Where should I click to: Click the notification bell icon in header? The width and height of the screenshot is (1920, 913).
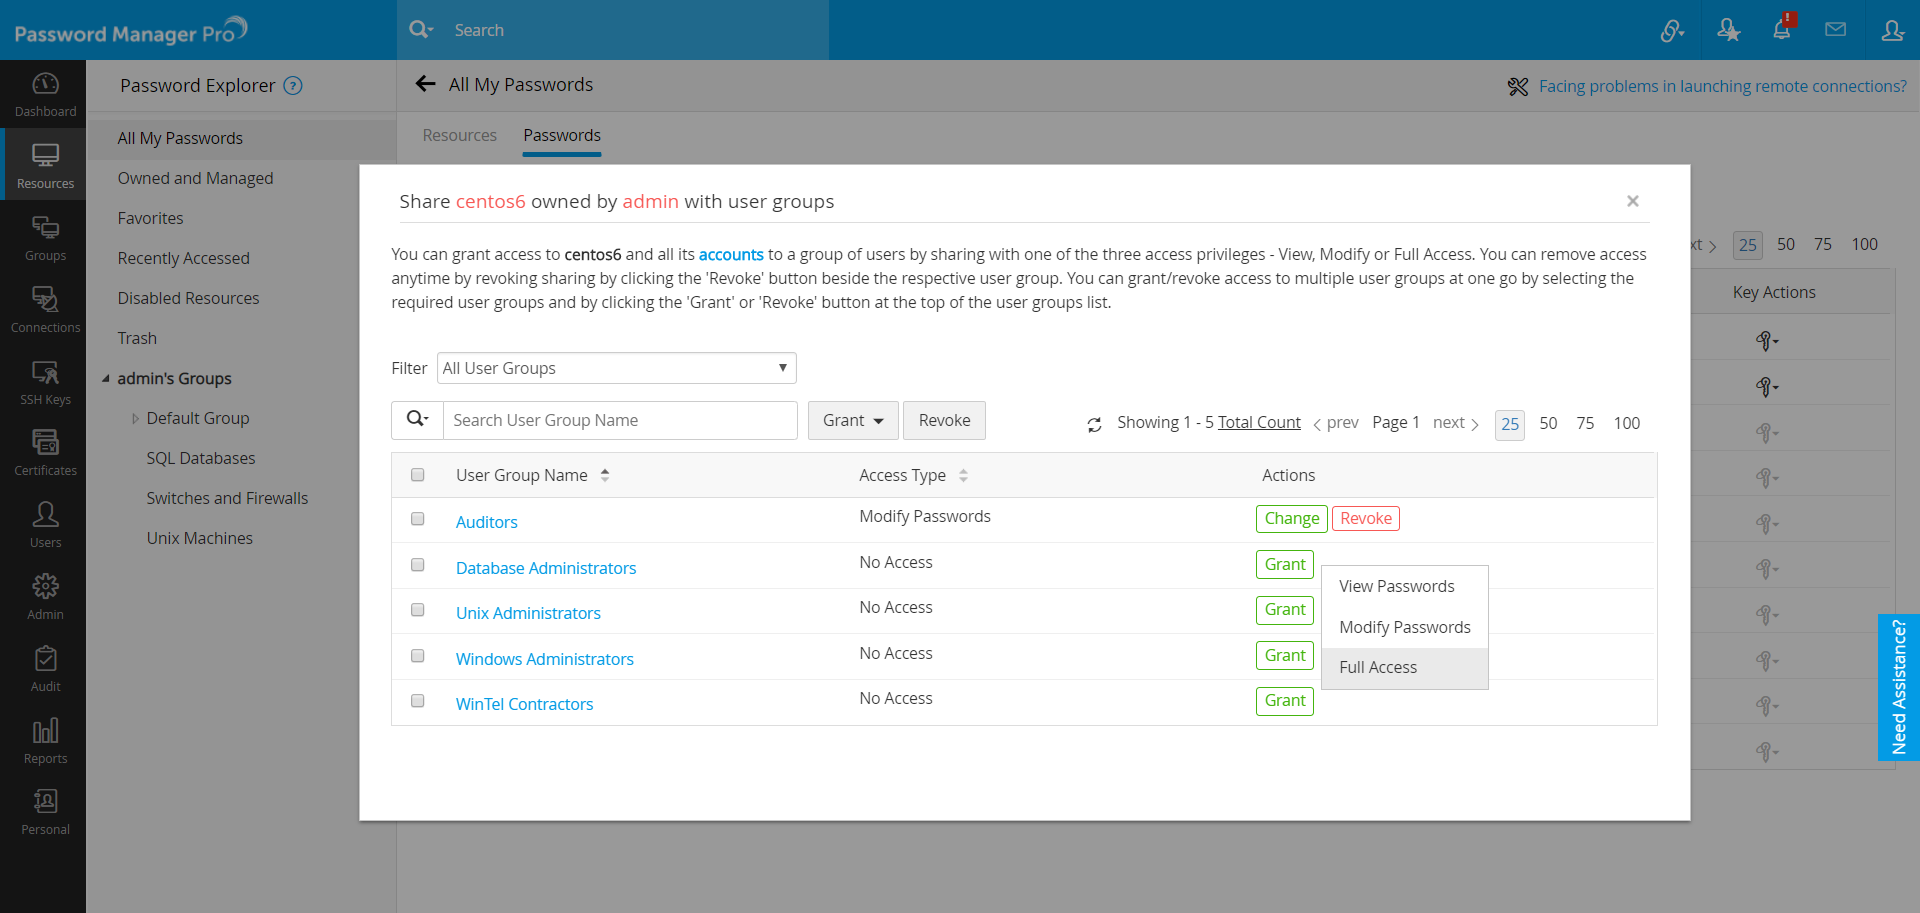click(1782, 29)
